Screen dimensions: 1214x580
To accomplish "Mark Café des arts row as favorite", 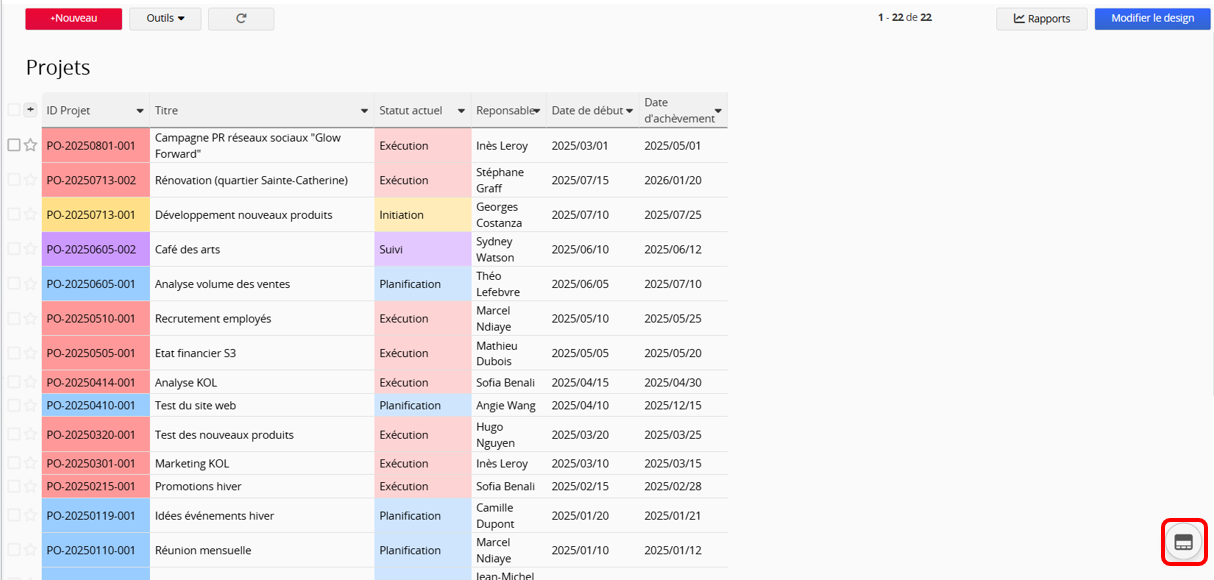I will [30, 249].
